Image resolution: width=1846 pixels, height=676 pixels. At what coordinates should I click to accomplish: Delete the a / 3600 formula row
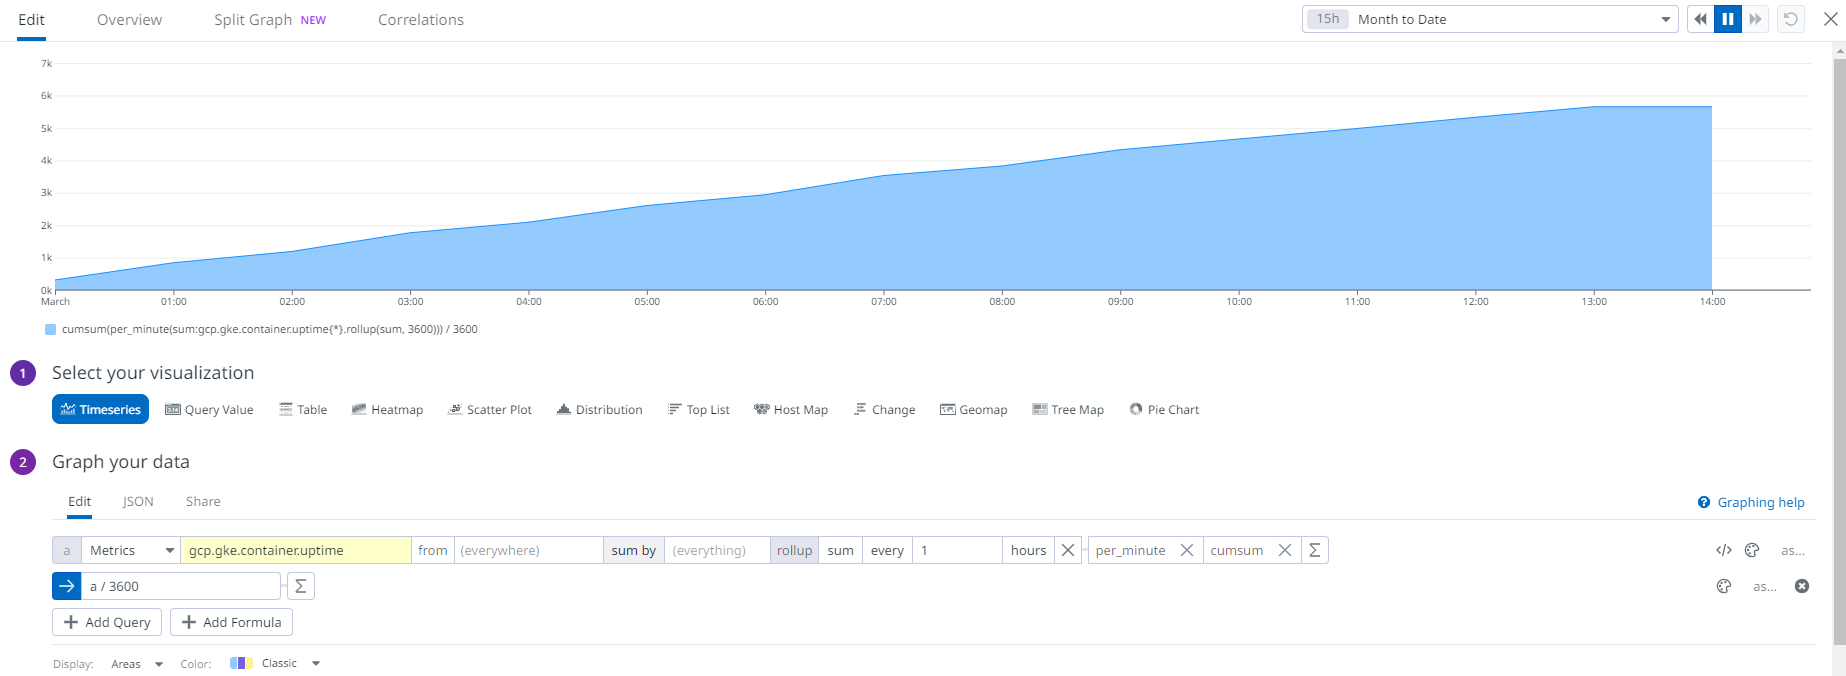tap(1802, 586)
